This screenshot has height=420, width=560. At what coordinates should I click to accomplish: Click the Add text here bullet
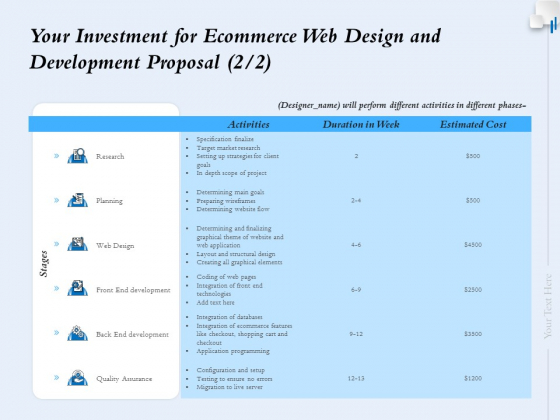pos(215,302)
